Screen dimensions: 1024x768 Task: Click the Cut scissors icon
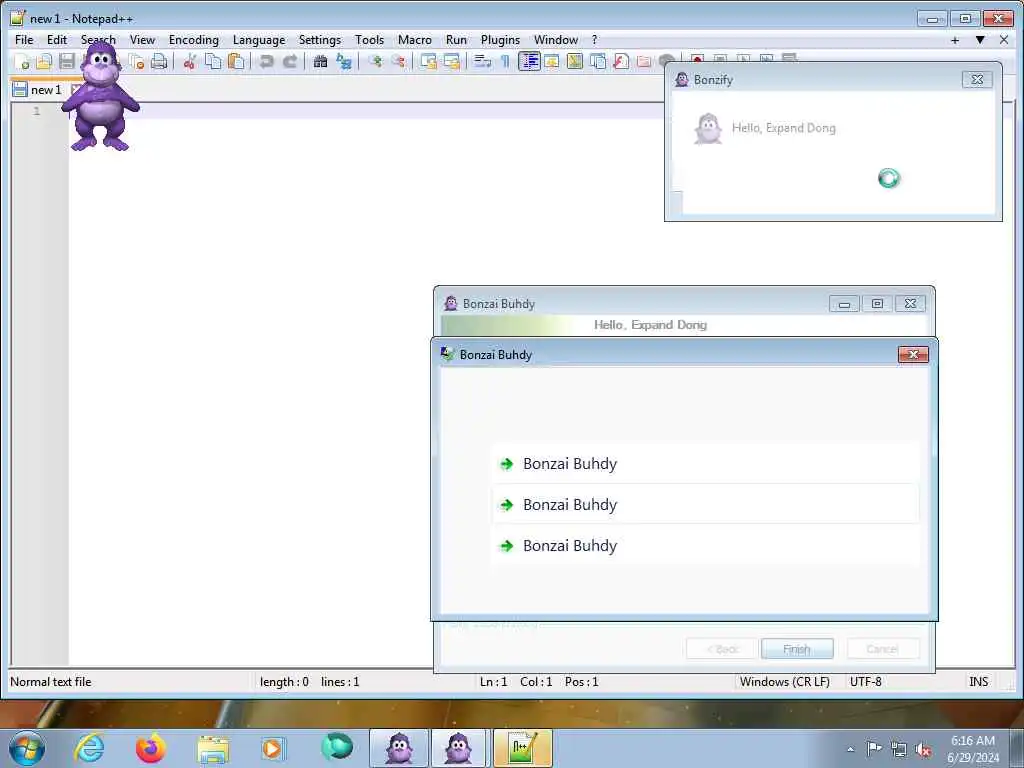coord(189,61)
